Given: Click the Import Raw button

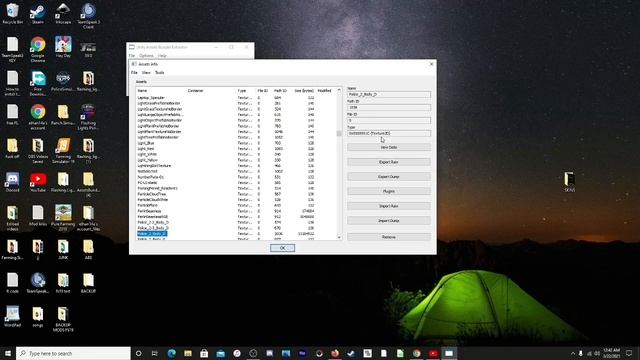Looking at the screenshot, I should (x=389, y=206).
